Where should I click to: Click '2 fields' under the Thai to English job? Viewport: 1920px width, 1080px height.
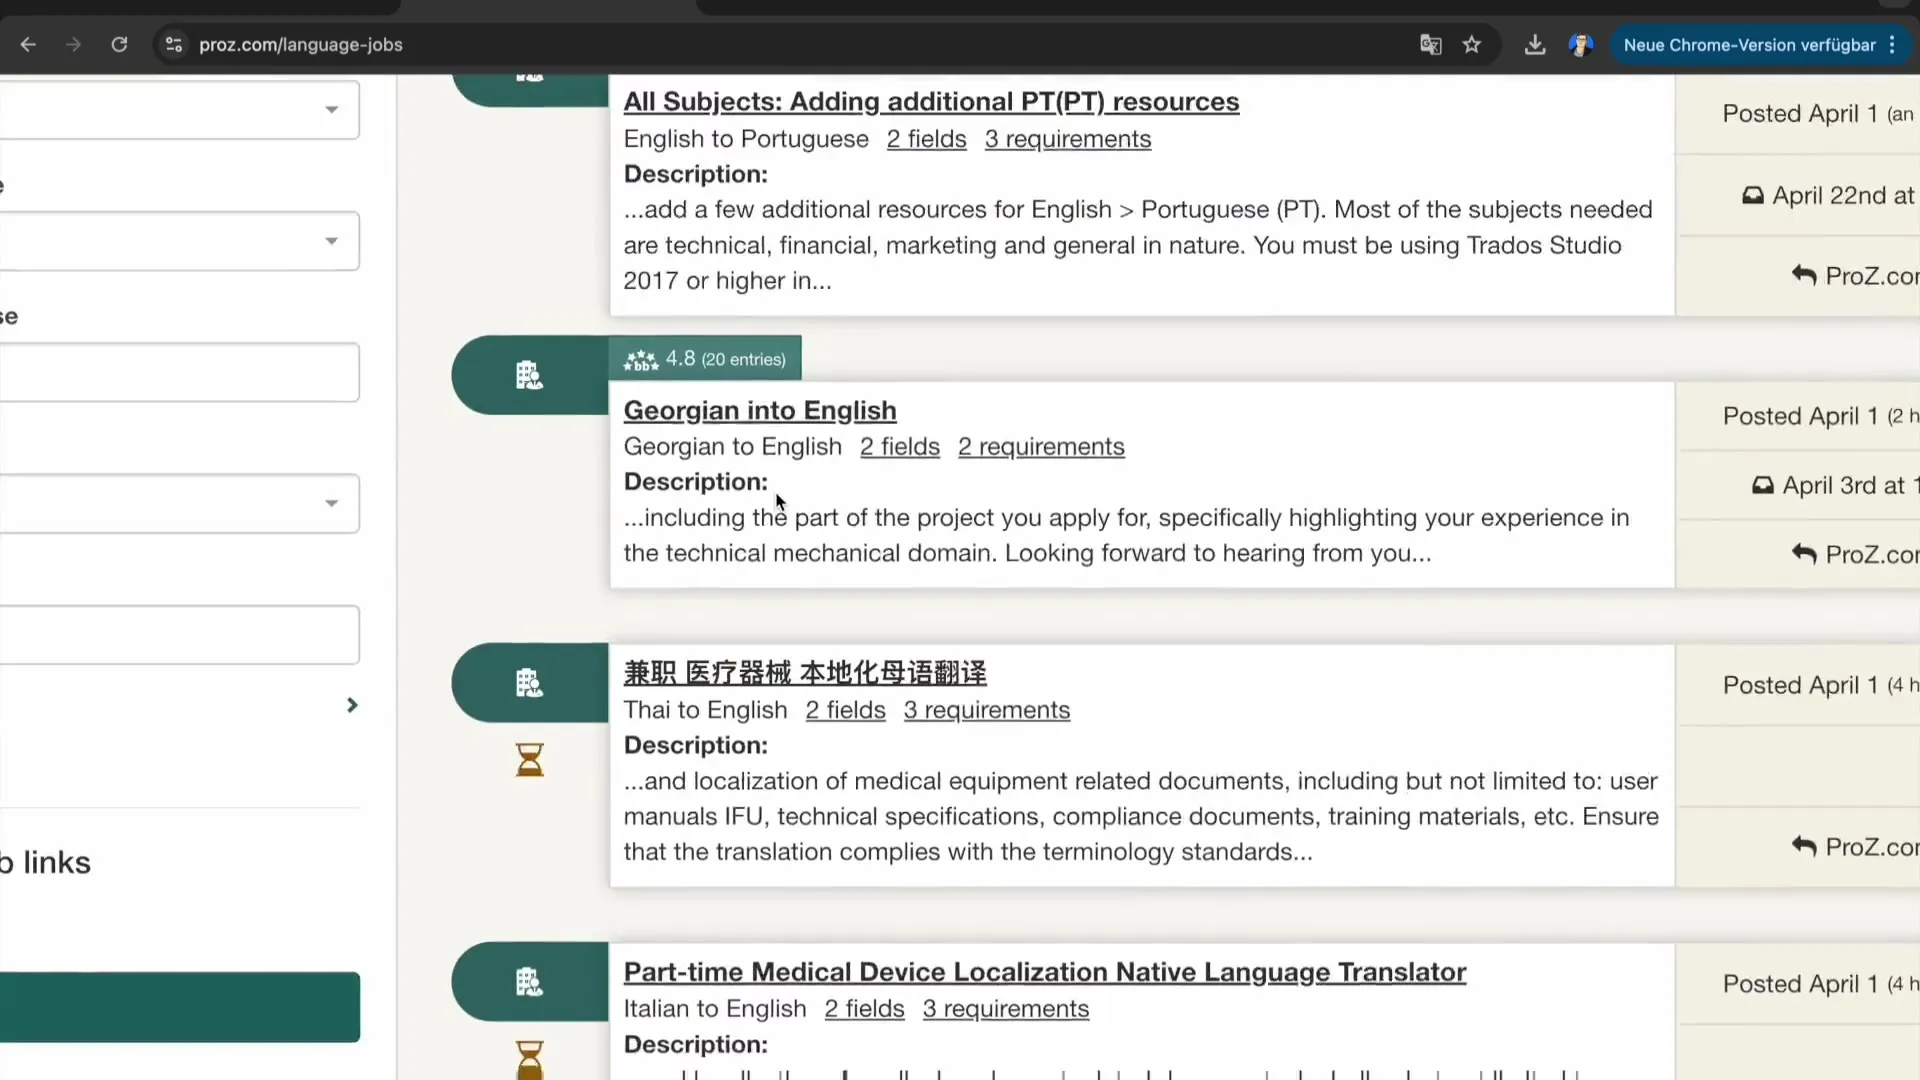[845, 710]
